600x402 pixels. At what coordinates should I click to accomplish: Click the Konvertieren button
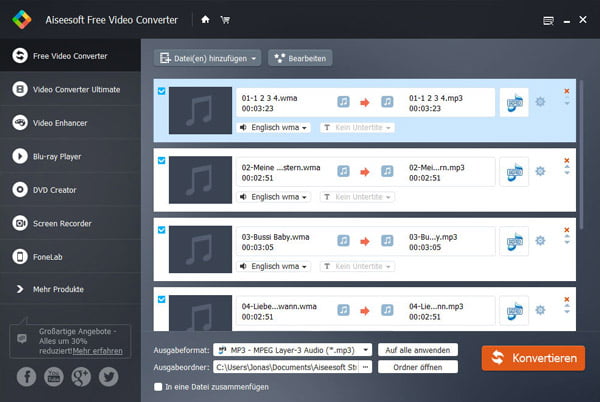click(x=532, y=358)
